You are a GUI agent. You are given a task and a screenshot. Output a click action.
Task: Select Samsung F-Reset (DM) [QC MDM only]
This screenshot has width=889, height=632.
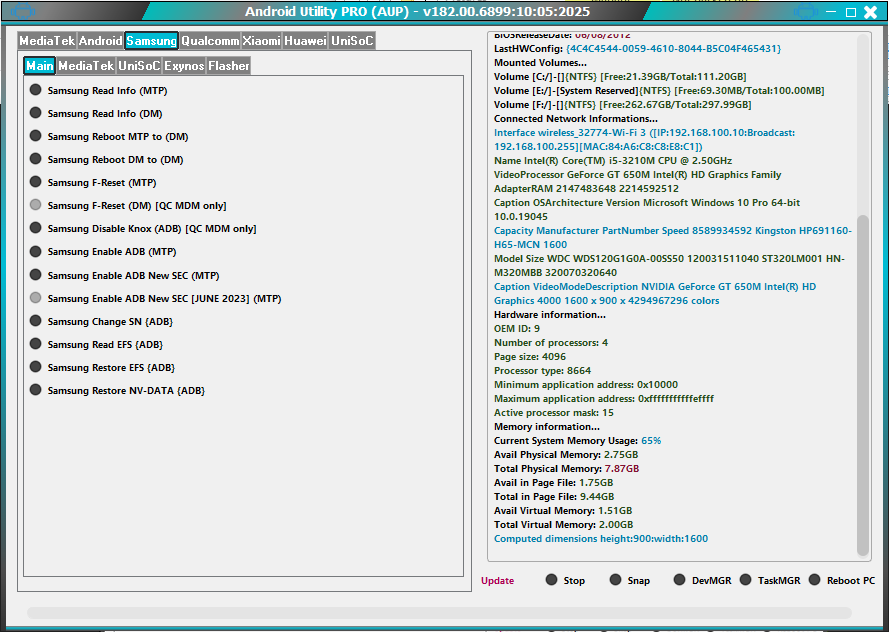point(36,205)
